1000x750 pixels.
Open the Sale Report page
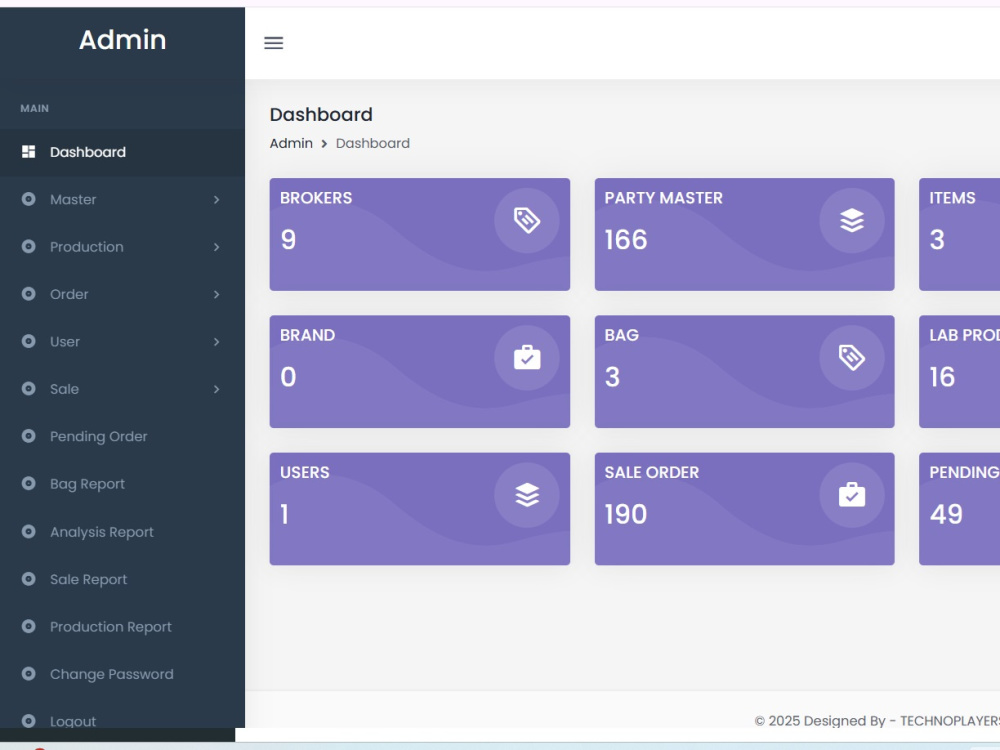pyautogui.click(x=122, y=580)
